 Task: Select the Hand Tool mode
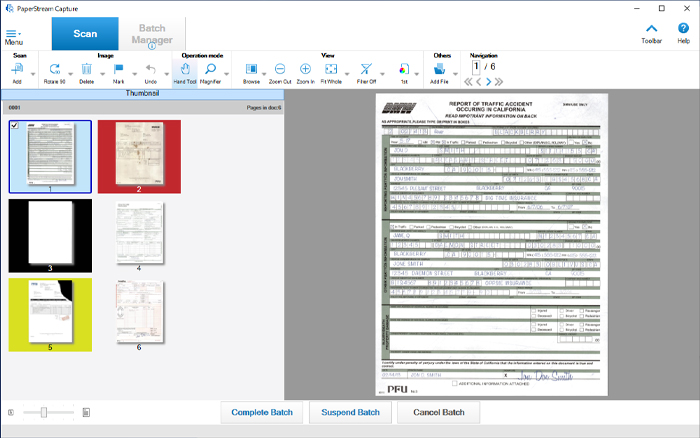point(185,74)
